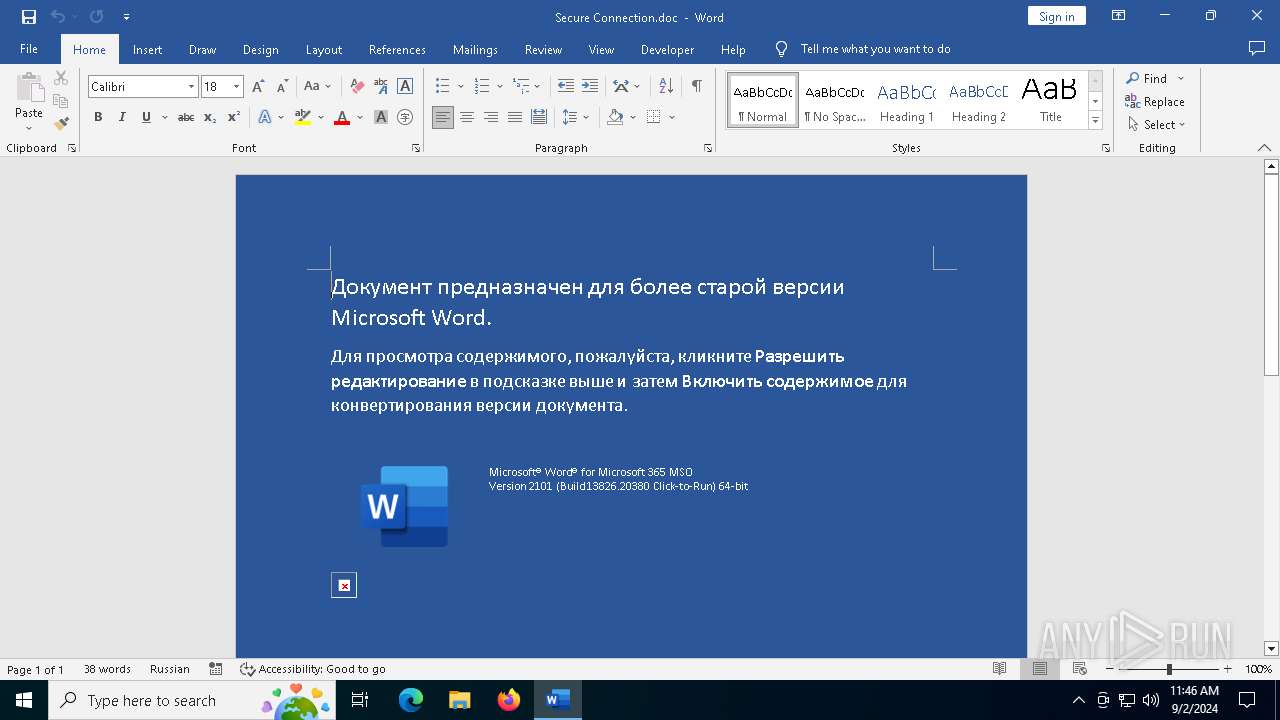Click vertical scrollbar down arrow
The height and width of the screenshot is (720, 1280).
1271,648
